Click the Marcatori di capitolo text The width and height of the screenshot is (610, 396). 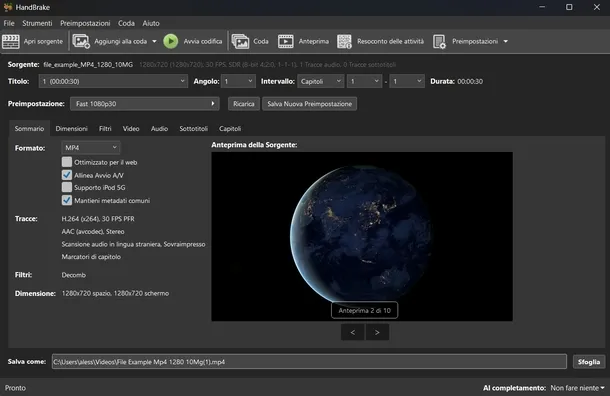click(x=91, y=257)
